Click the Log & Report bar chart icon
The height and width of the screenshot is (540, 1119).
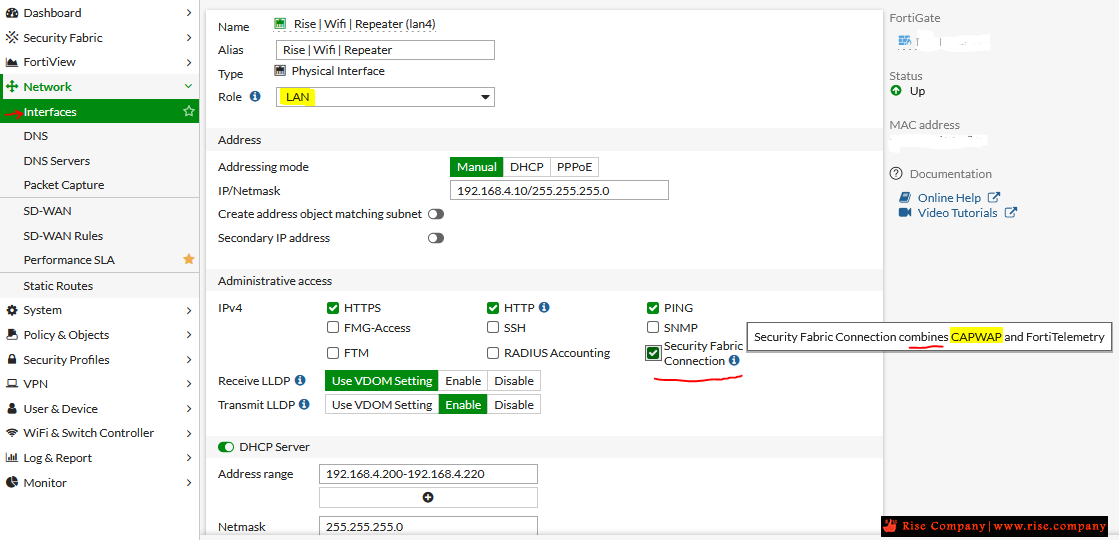[11, 458]
